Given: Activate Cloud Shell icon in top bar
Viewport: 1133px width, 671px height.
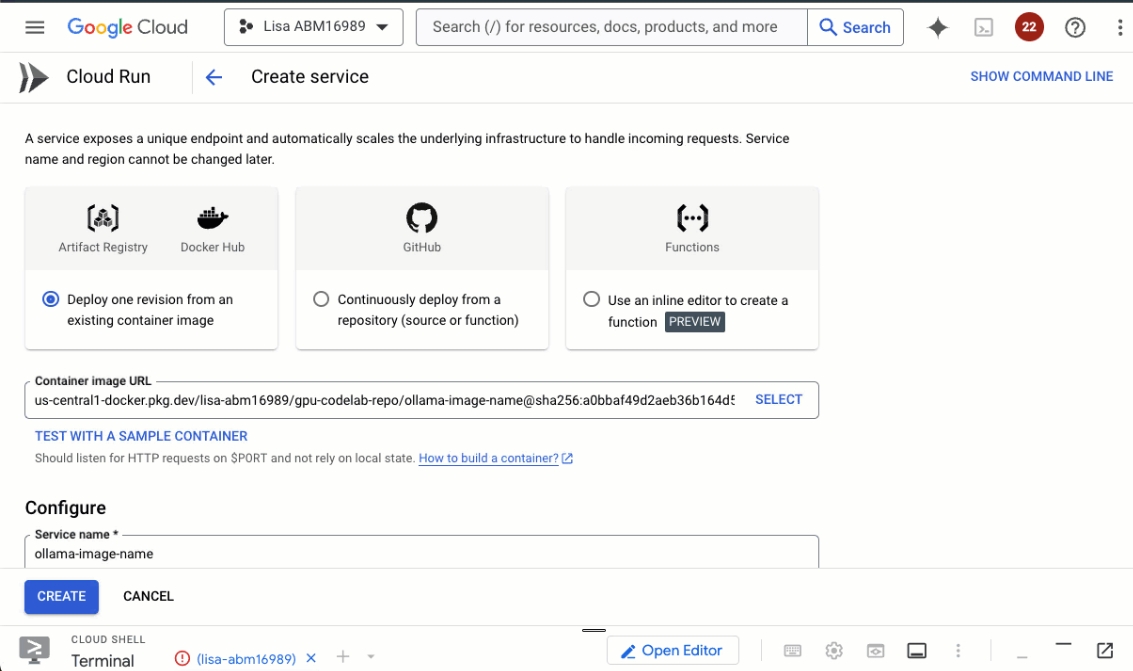Looking at the screenshot, I should point(983,27).
